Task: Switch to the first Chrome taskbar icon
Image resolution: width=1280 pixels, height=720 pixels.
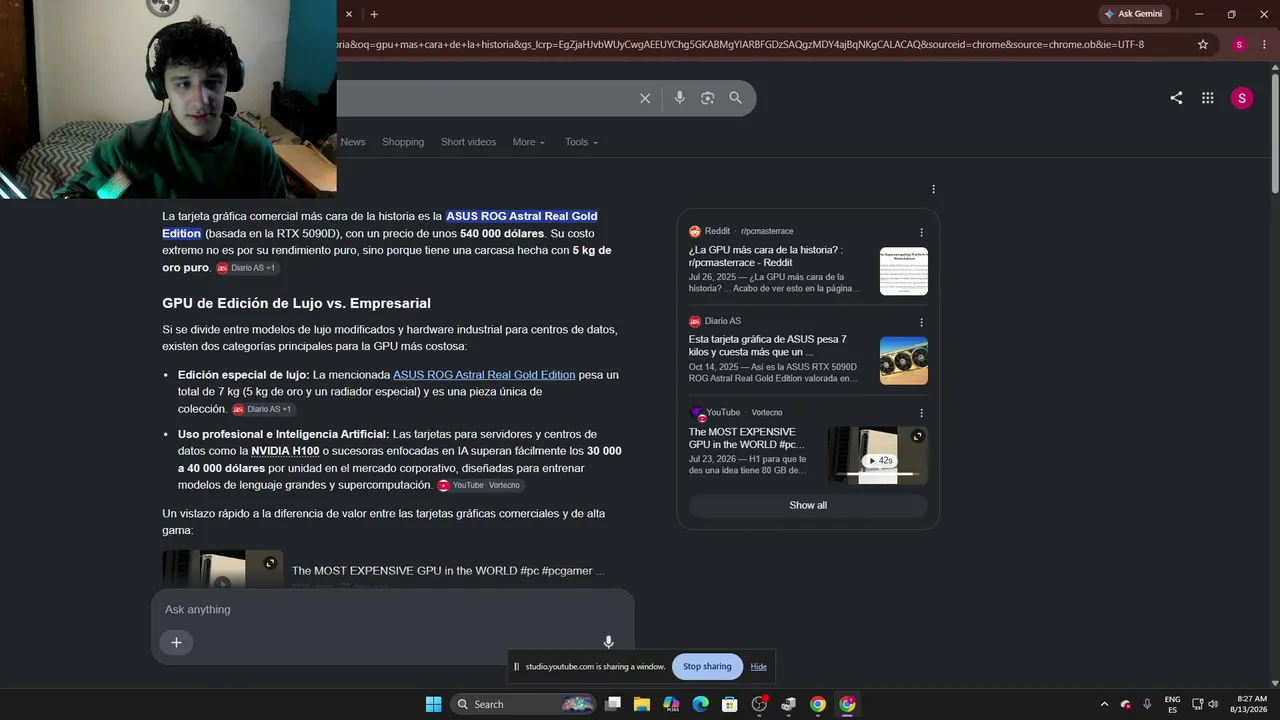Action: [818, 704]
